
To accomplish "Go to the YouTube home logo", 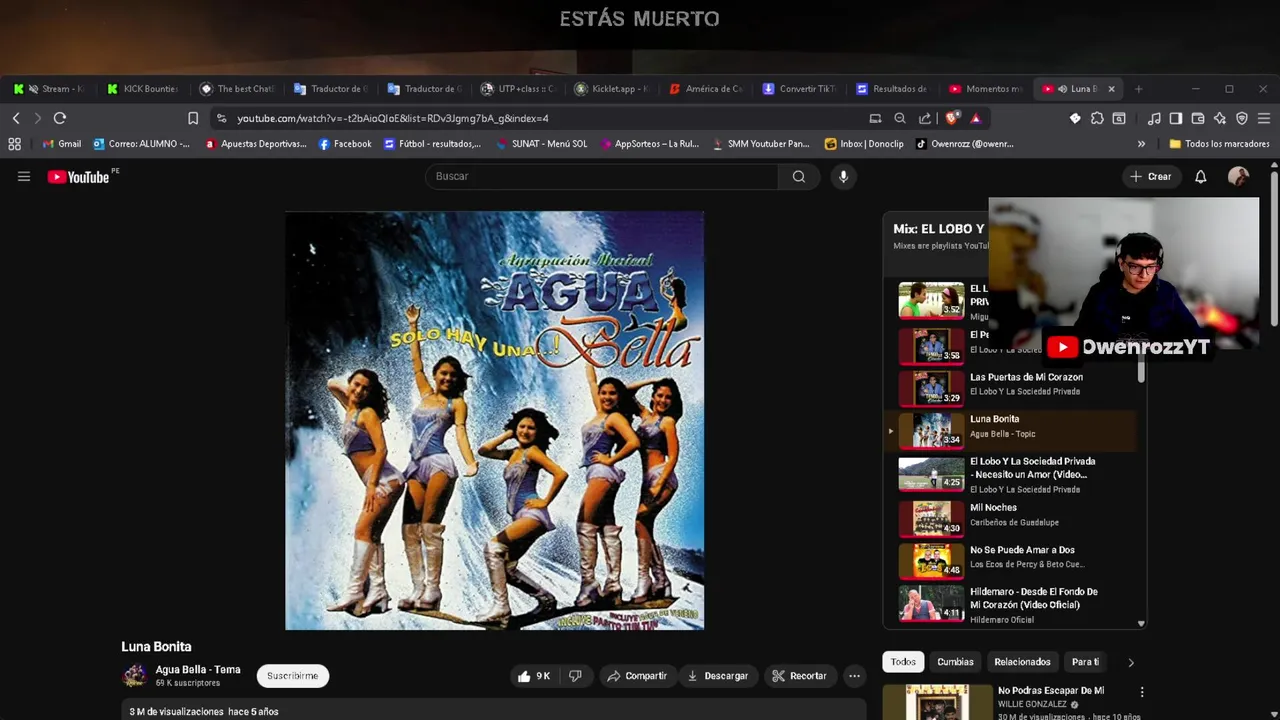I will pos(80,177).
